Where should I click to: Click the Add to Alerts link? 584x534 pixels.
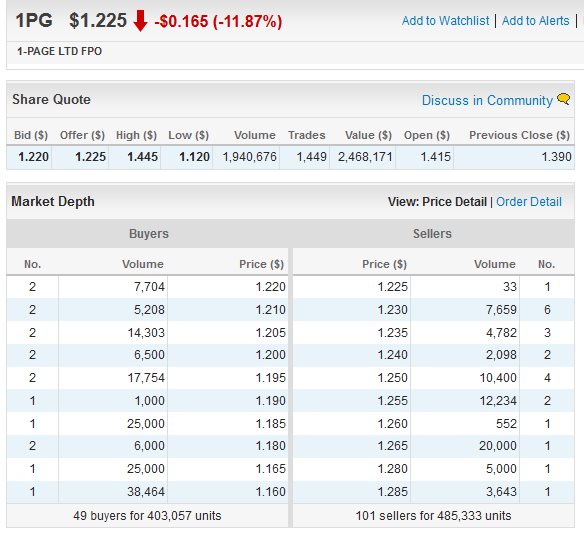click(536, 20)
